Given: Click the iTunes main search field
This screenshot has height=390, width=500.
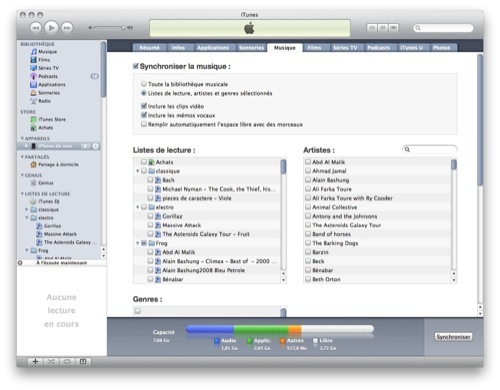Looking at the screenshot, I should coord(443,28).
